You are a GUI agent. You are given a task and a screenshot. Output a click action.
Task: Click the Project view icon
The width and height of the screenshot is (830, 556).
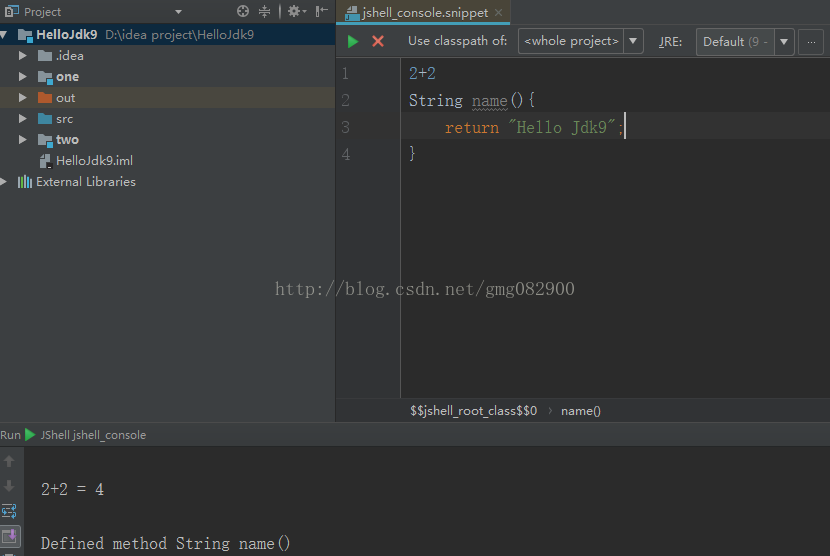(x=12, y=11)
